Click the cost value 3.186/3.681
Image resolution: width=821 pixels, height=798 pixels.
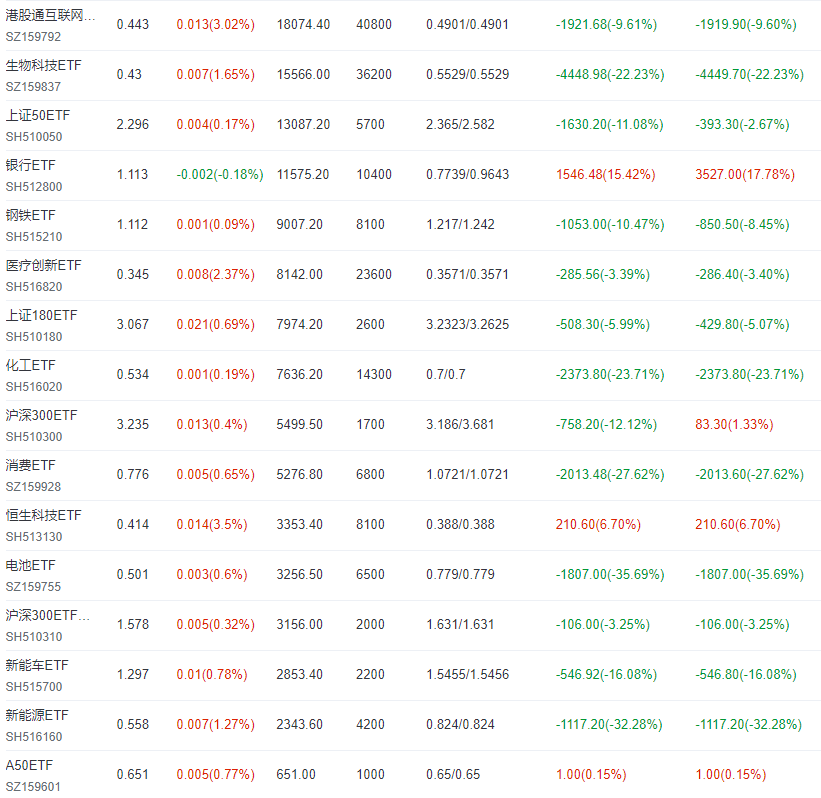[x=460, y=425]
